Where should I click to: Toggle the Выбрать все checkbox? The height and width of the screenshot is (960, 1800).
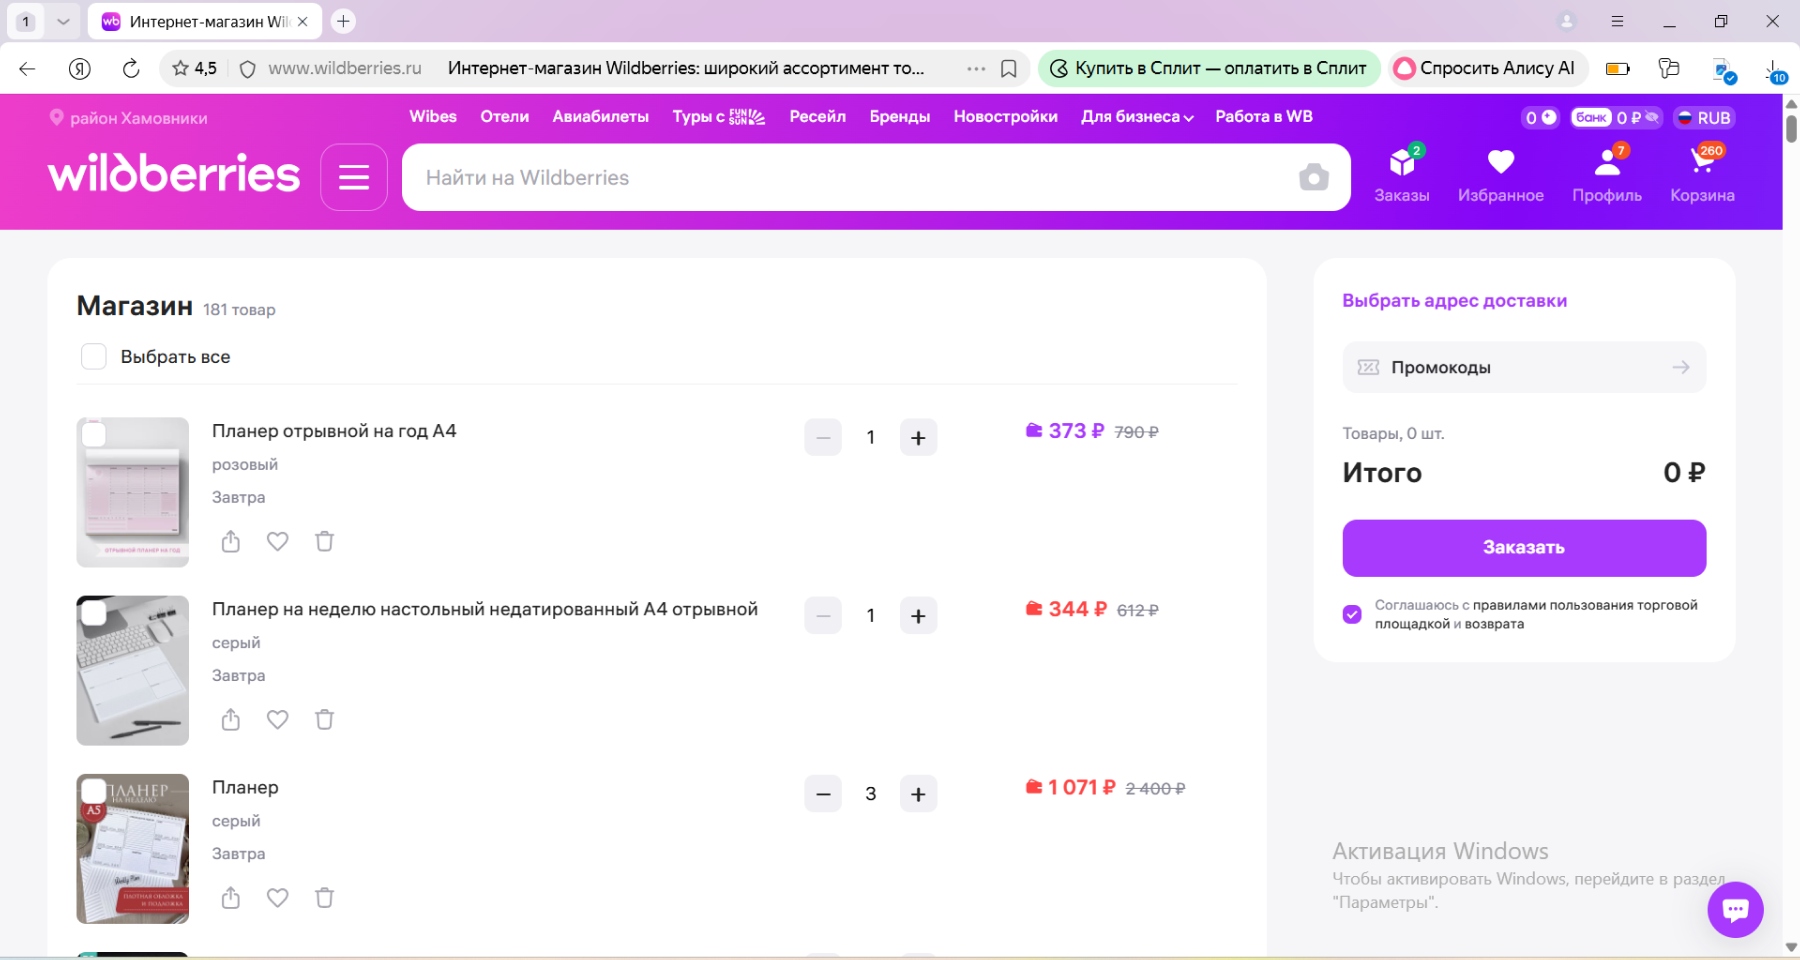point(94,357)
